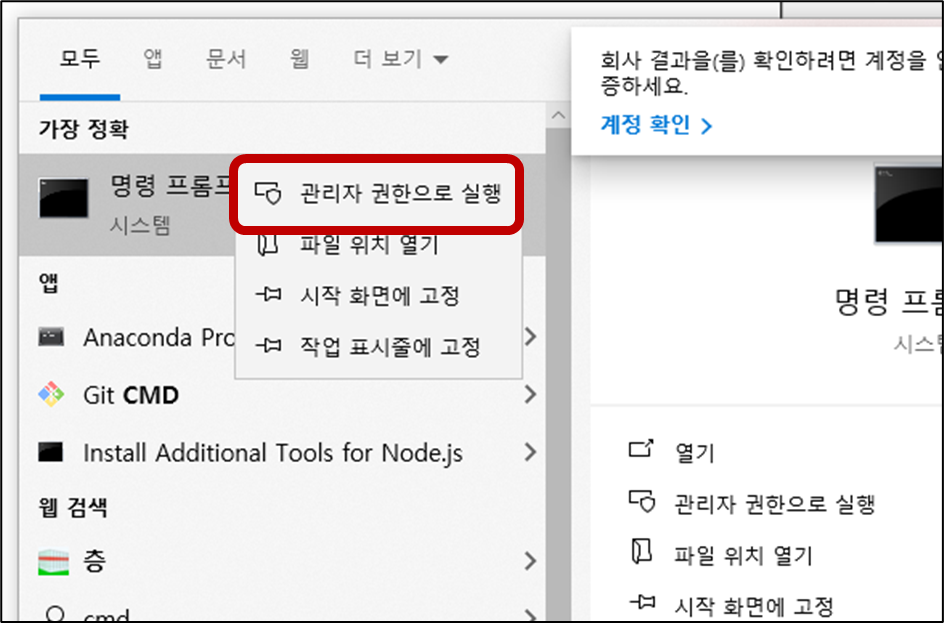Click the 가장 정확 section heading
Image resolution: width=944 pixels, height=623 pixels.
84,129
